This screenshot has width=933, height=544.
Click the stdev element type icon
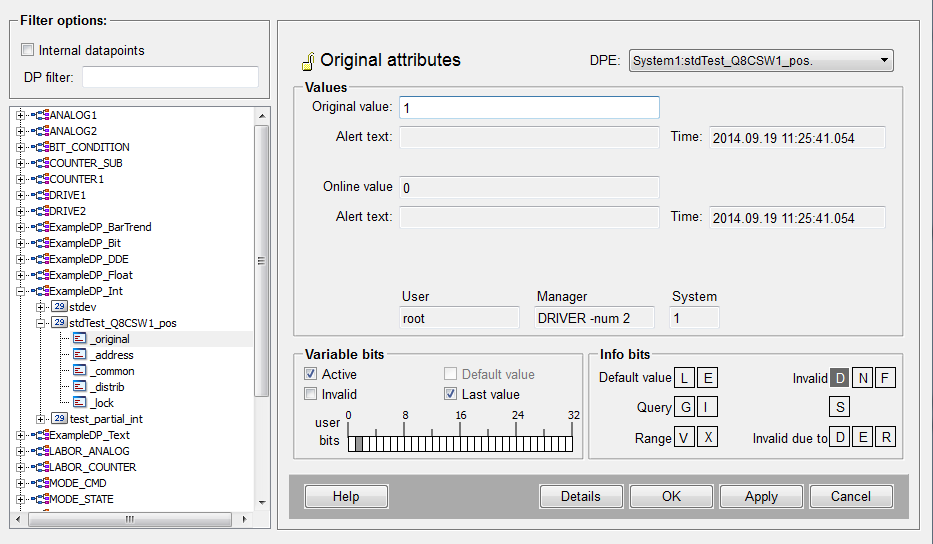point(59,307)
